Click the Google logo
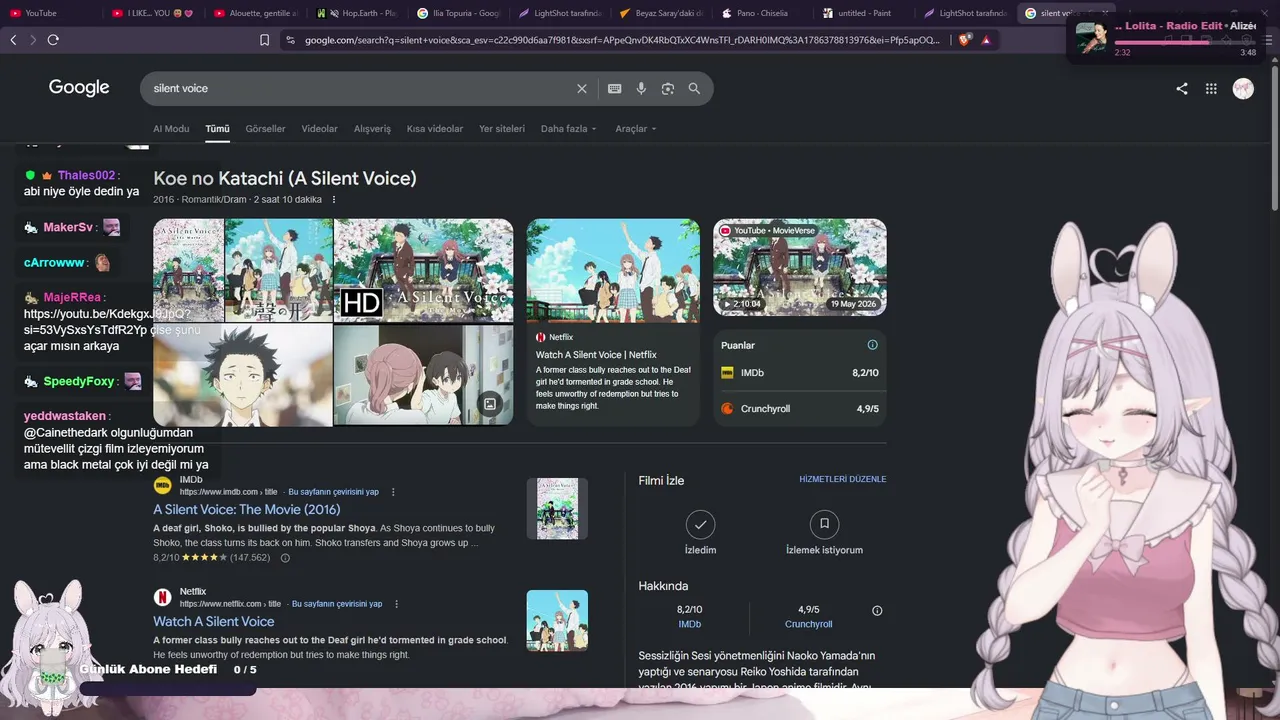1280x720 pixels. [x=79, y=88]
